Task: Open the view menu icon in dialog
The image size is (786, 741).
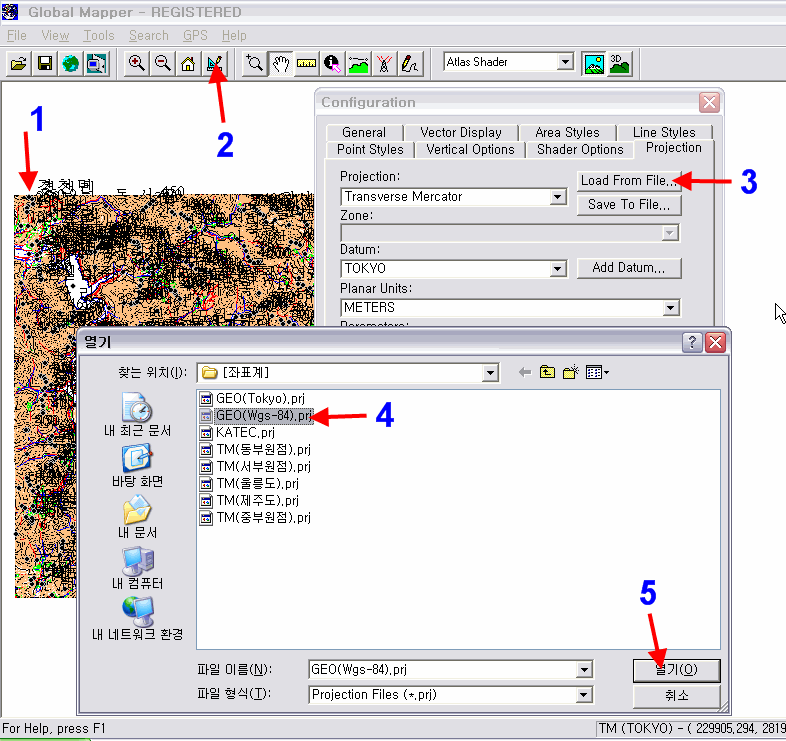Action: click(x=597, y=373)
